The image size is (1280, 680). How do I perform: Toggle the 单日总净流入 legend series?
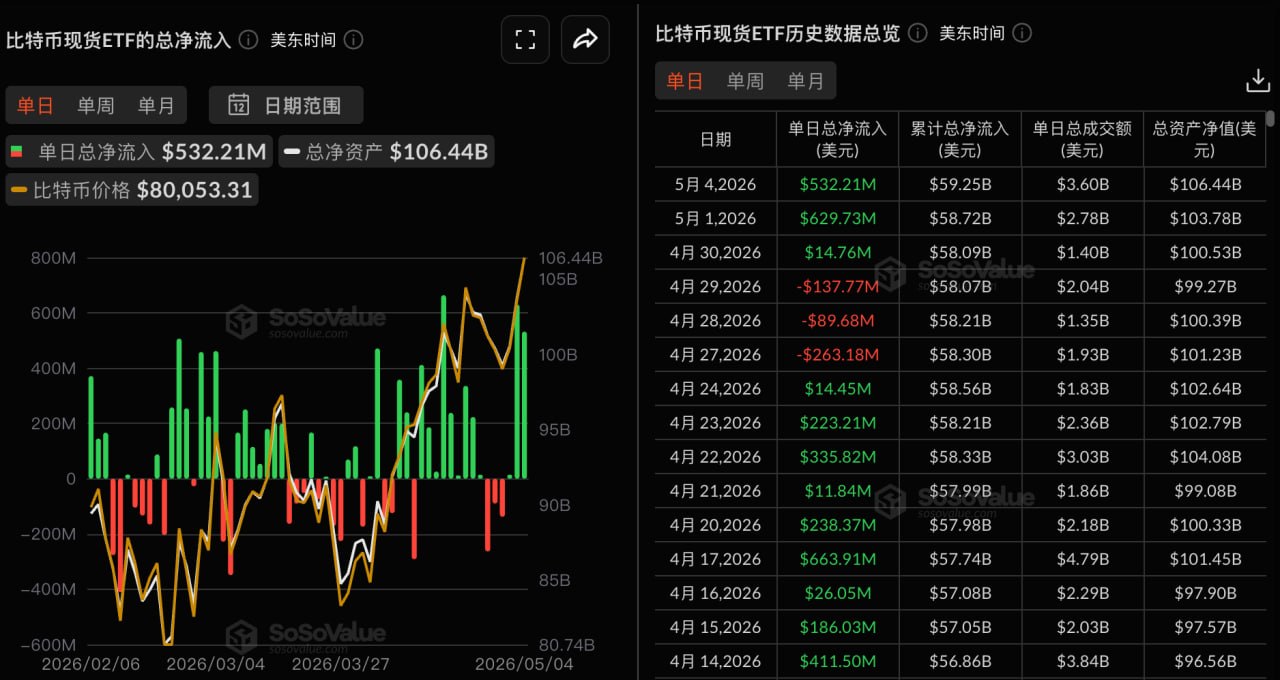click(x=139, y=152)
